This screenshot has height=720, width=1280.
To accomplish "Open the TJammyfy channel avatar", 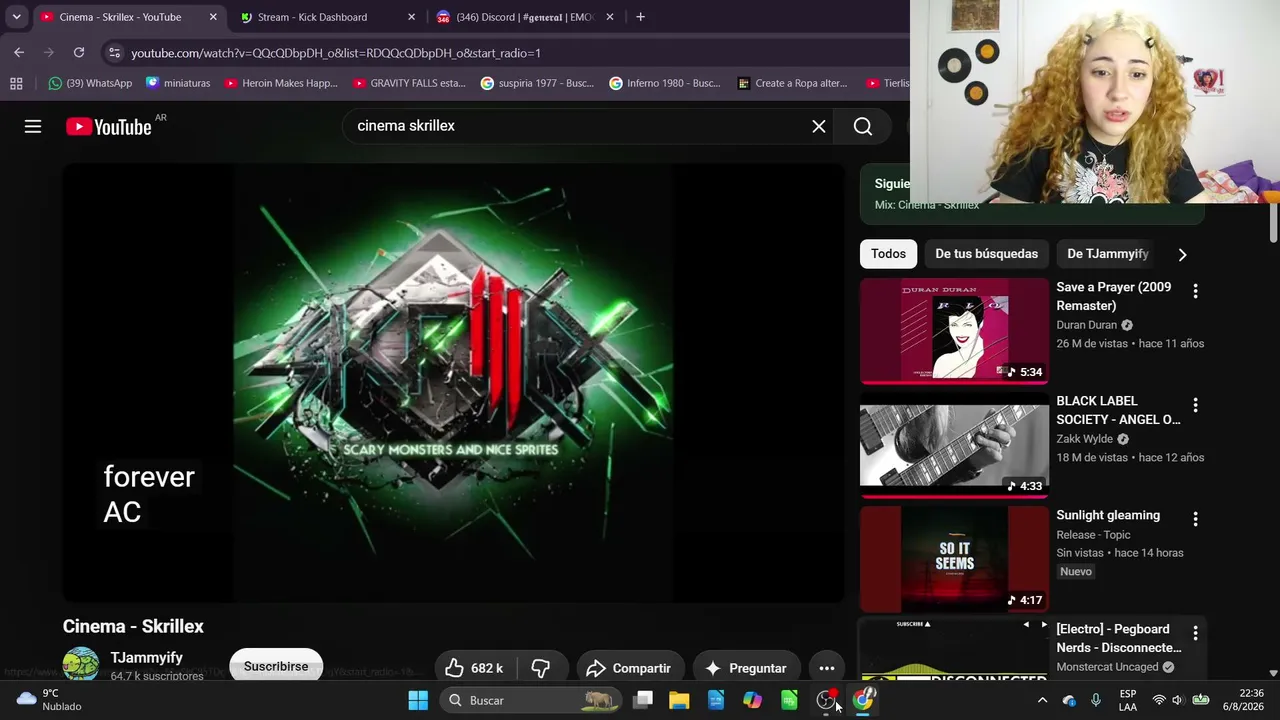I will (x=81, y=665).
